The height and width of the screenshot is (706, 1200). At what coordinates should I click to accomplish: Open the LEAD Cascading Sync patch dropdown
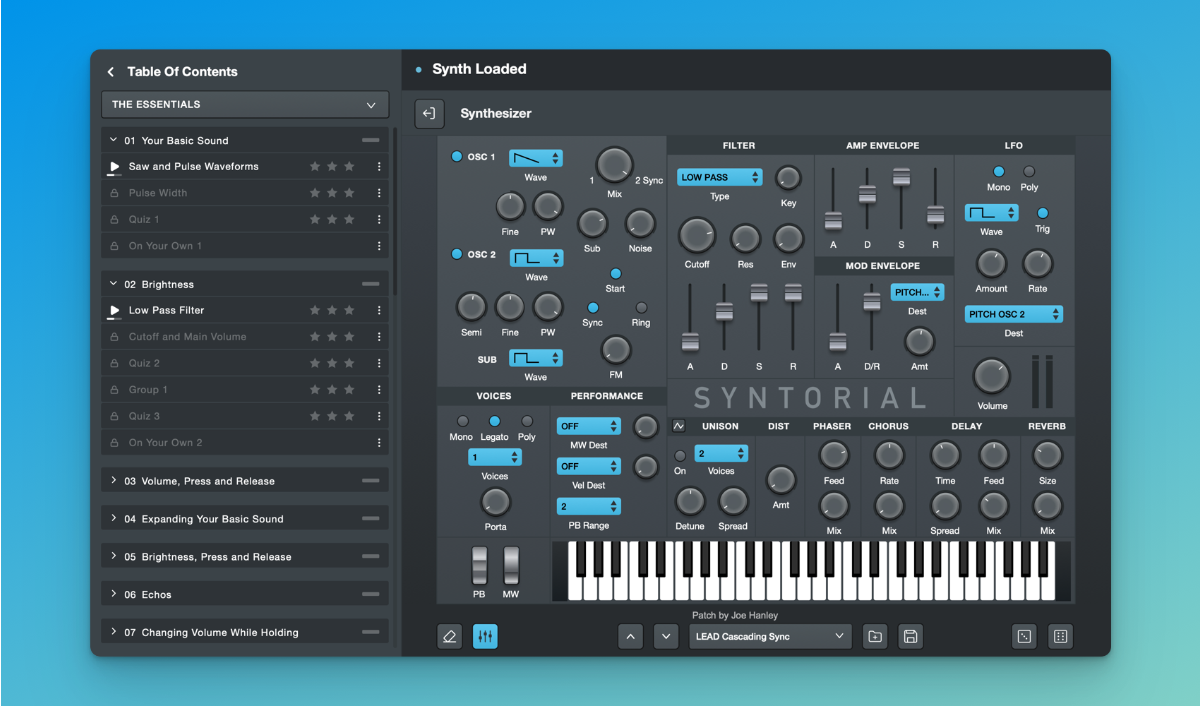pos(770,636)
